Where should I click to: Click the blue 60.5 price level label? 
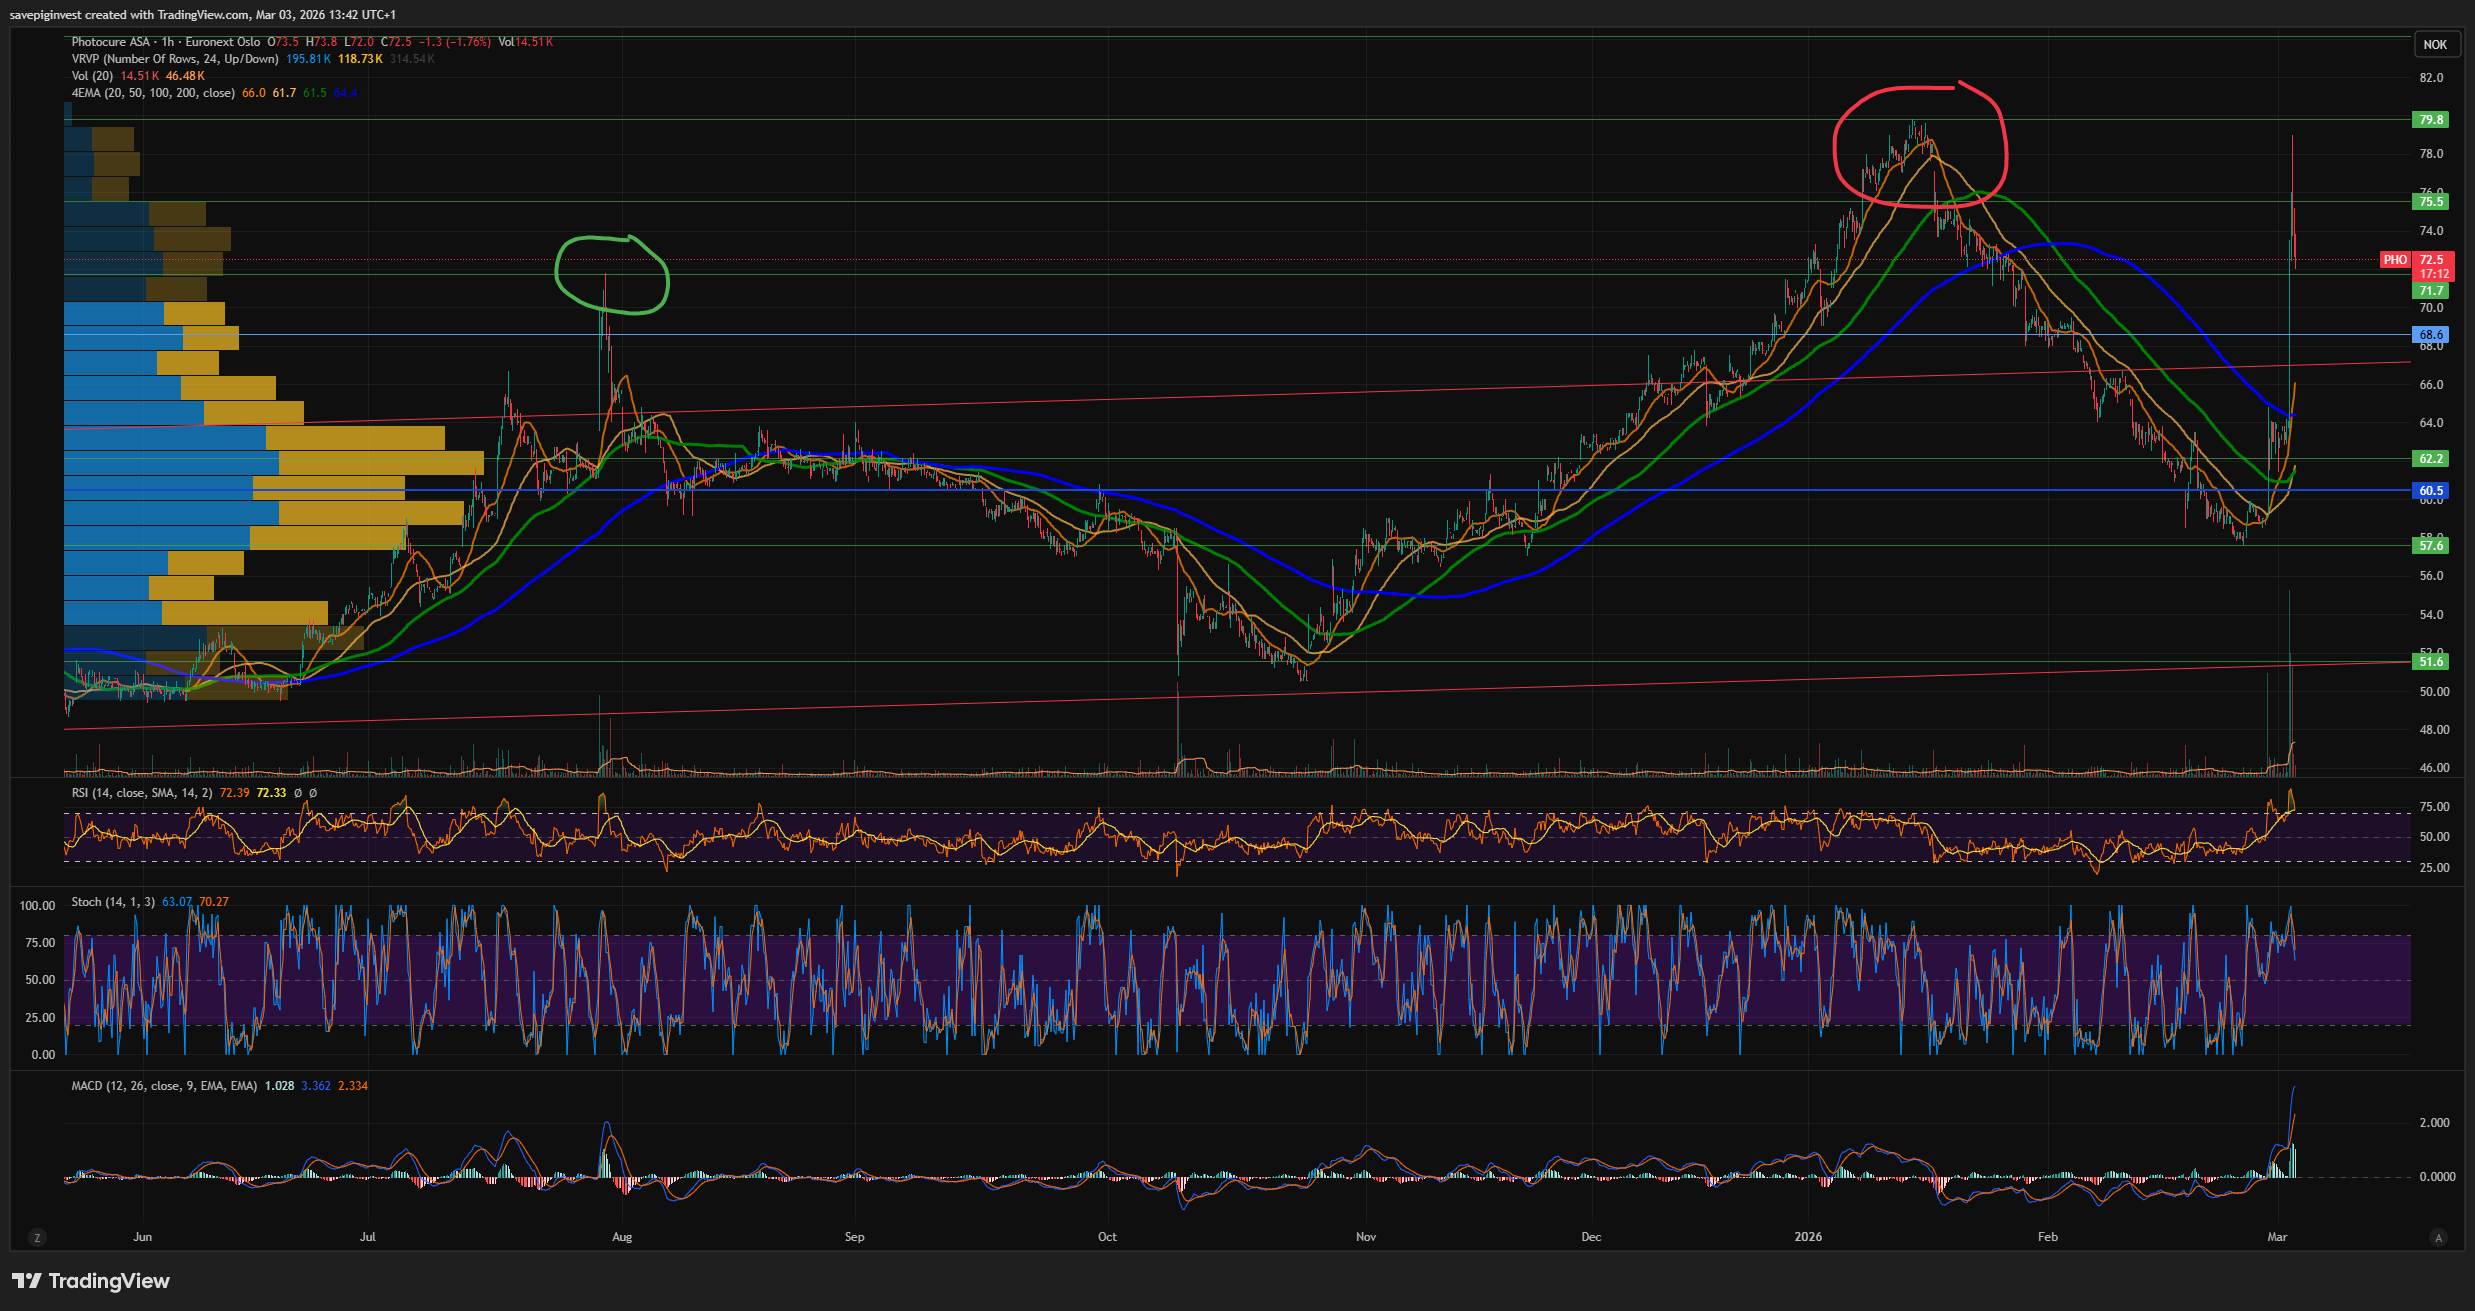point(2431,491)
